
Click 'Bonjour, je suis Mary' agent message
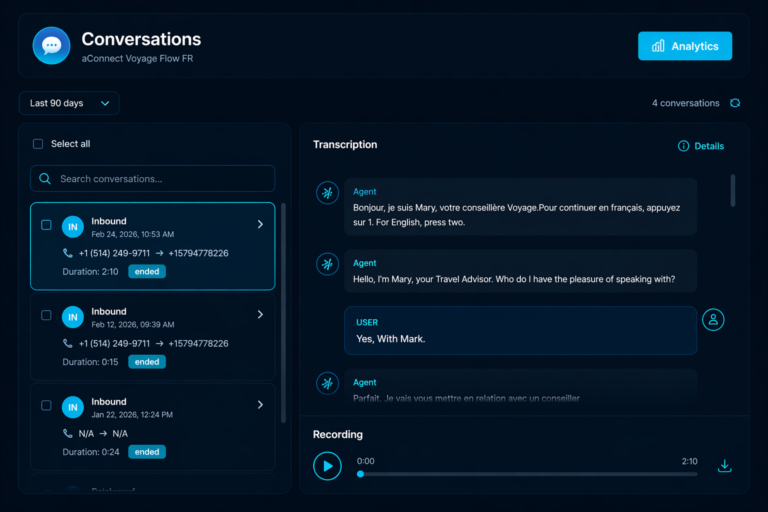pos(520,207)
